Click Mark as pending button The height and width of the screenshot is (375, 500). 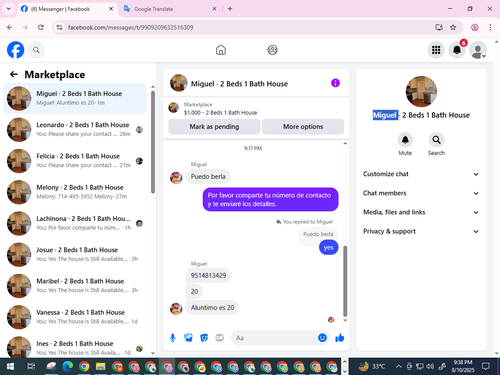tap(214, 127)
